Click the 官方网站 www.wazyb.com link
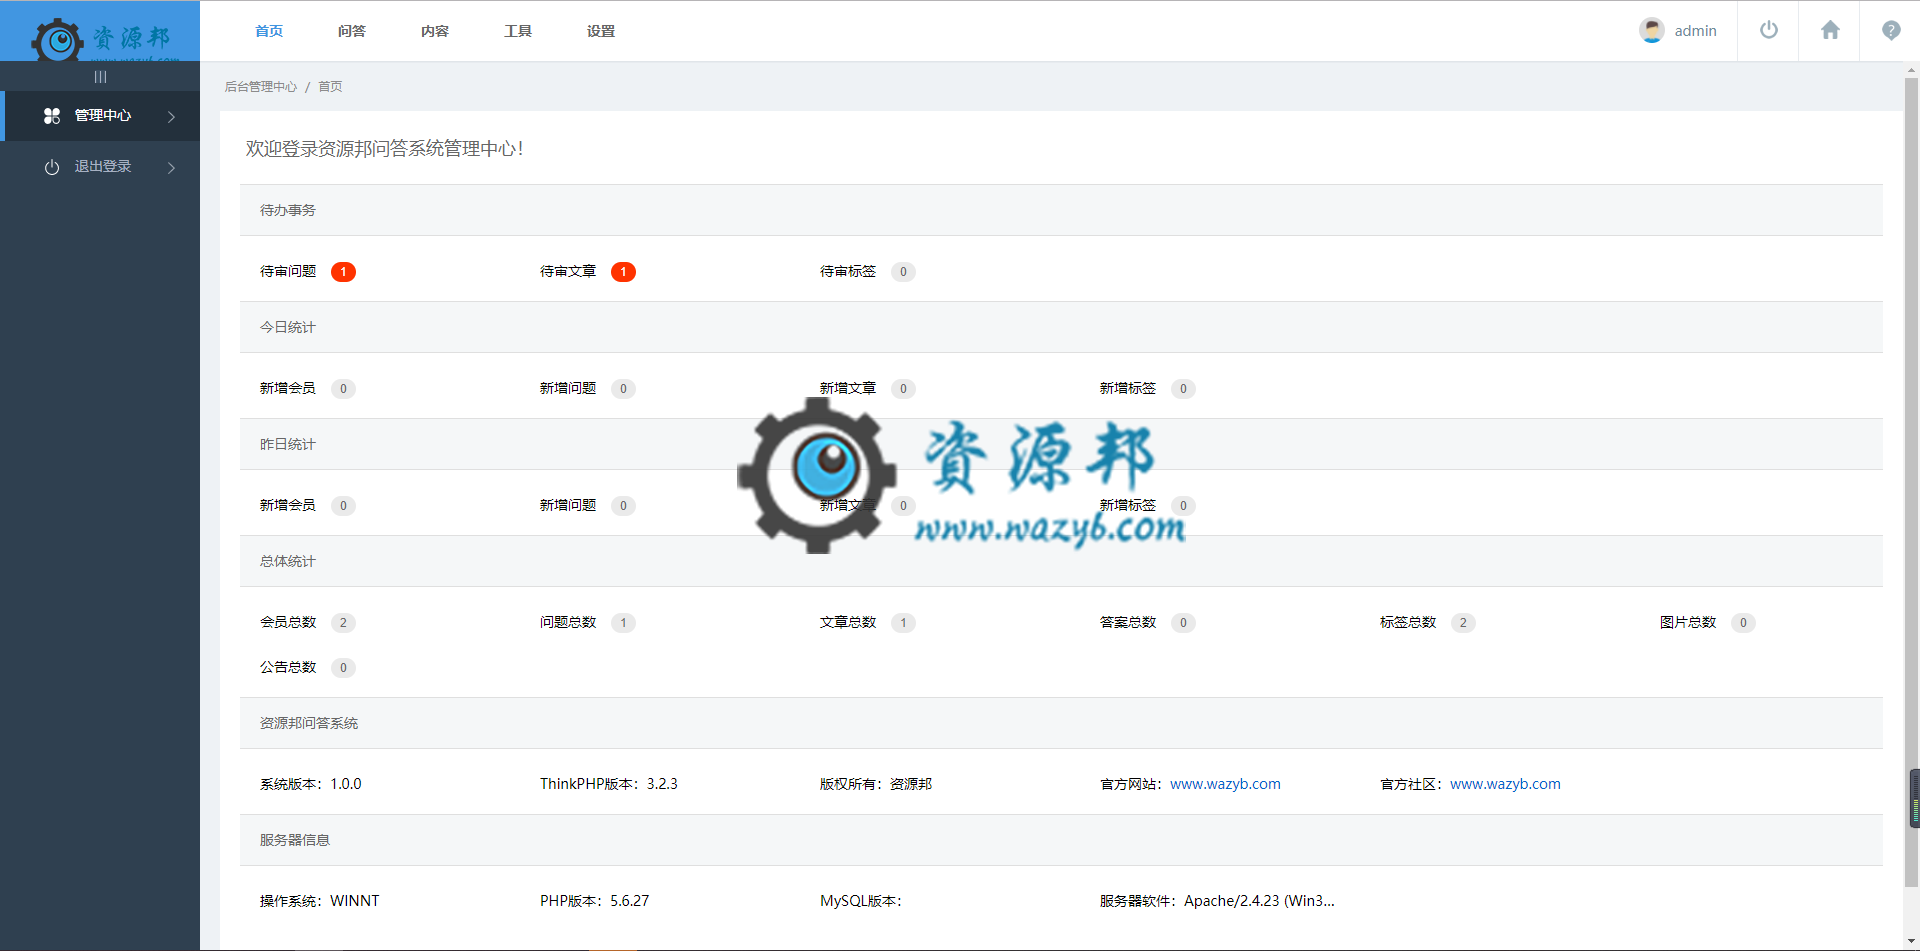The image size is (1920, 951). coord(1225,784)
